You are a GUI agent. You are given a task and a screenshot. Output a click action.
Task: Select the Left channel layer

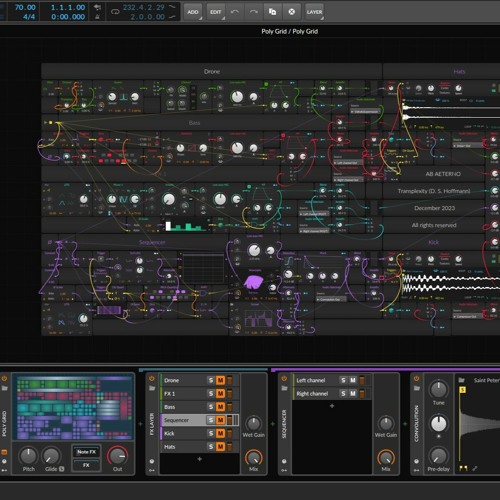point(332,380)
